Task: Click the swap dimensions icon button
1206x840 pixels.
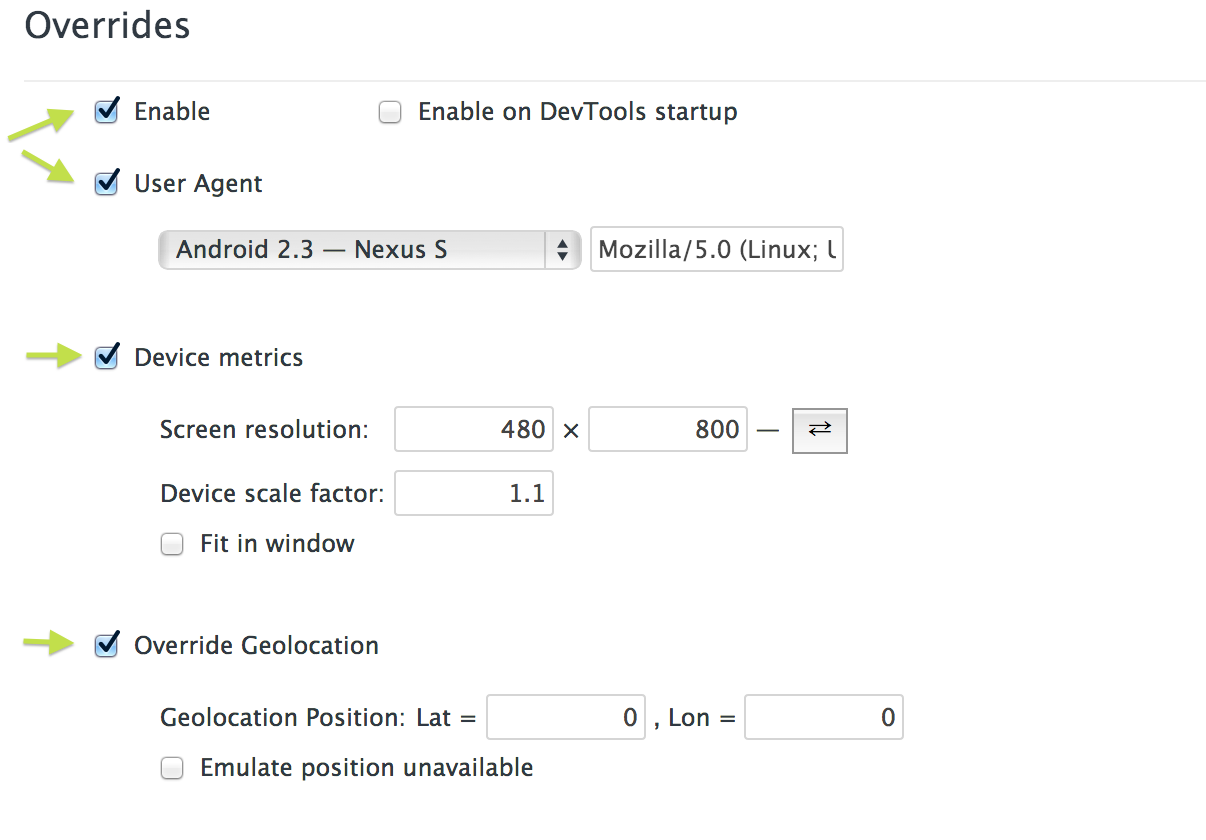Action: 820,430
